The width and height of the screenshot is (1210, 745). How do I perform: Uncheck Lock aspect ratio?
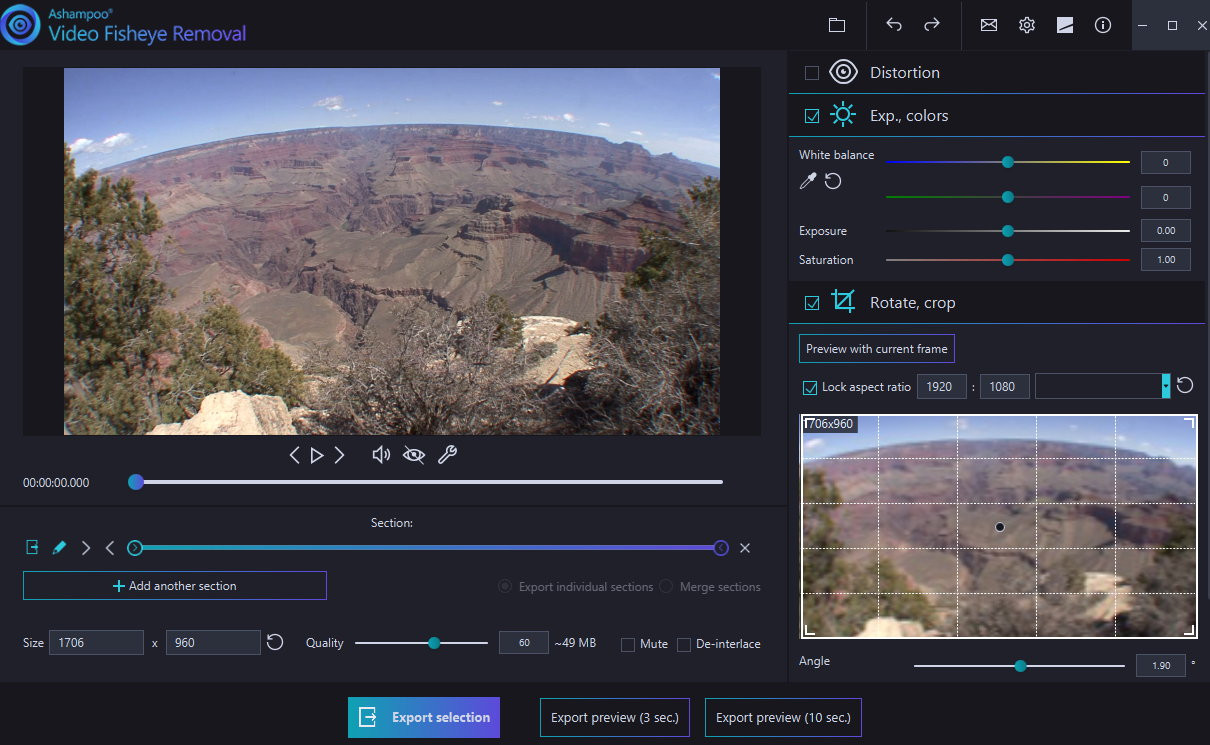click(810, 387)
